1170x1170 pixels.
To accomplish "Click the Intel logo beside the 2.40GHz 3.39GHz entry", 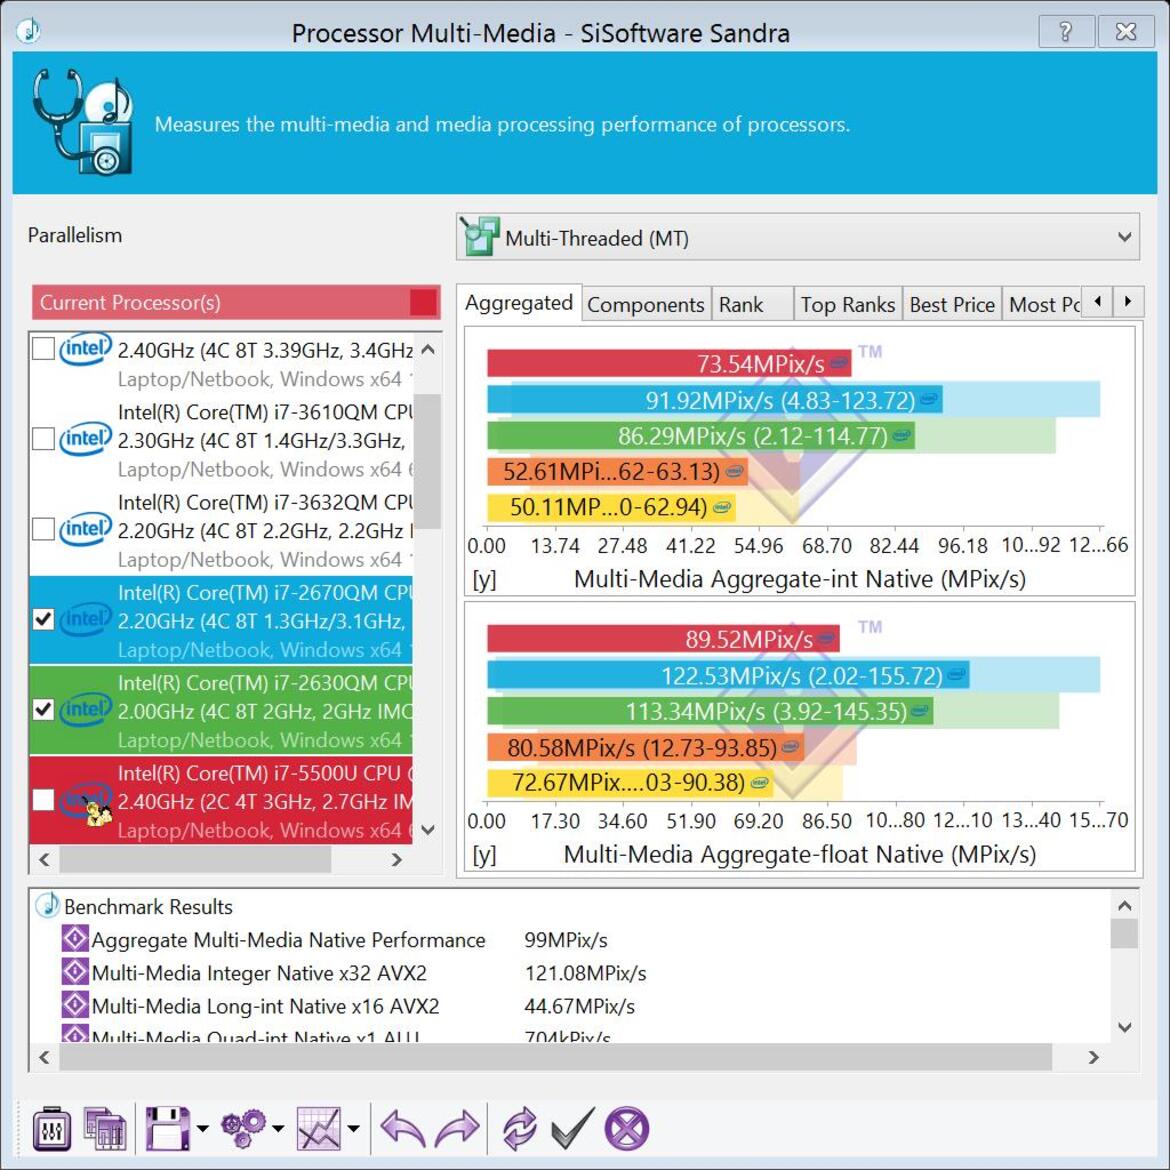I will (86, 349).
